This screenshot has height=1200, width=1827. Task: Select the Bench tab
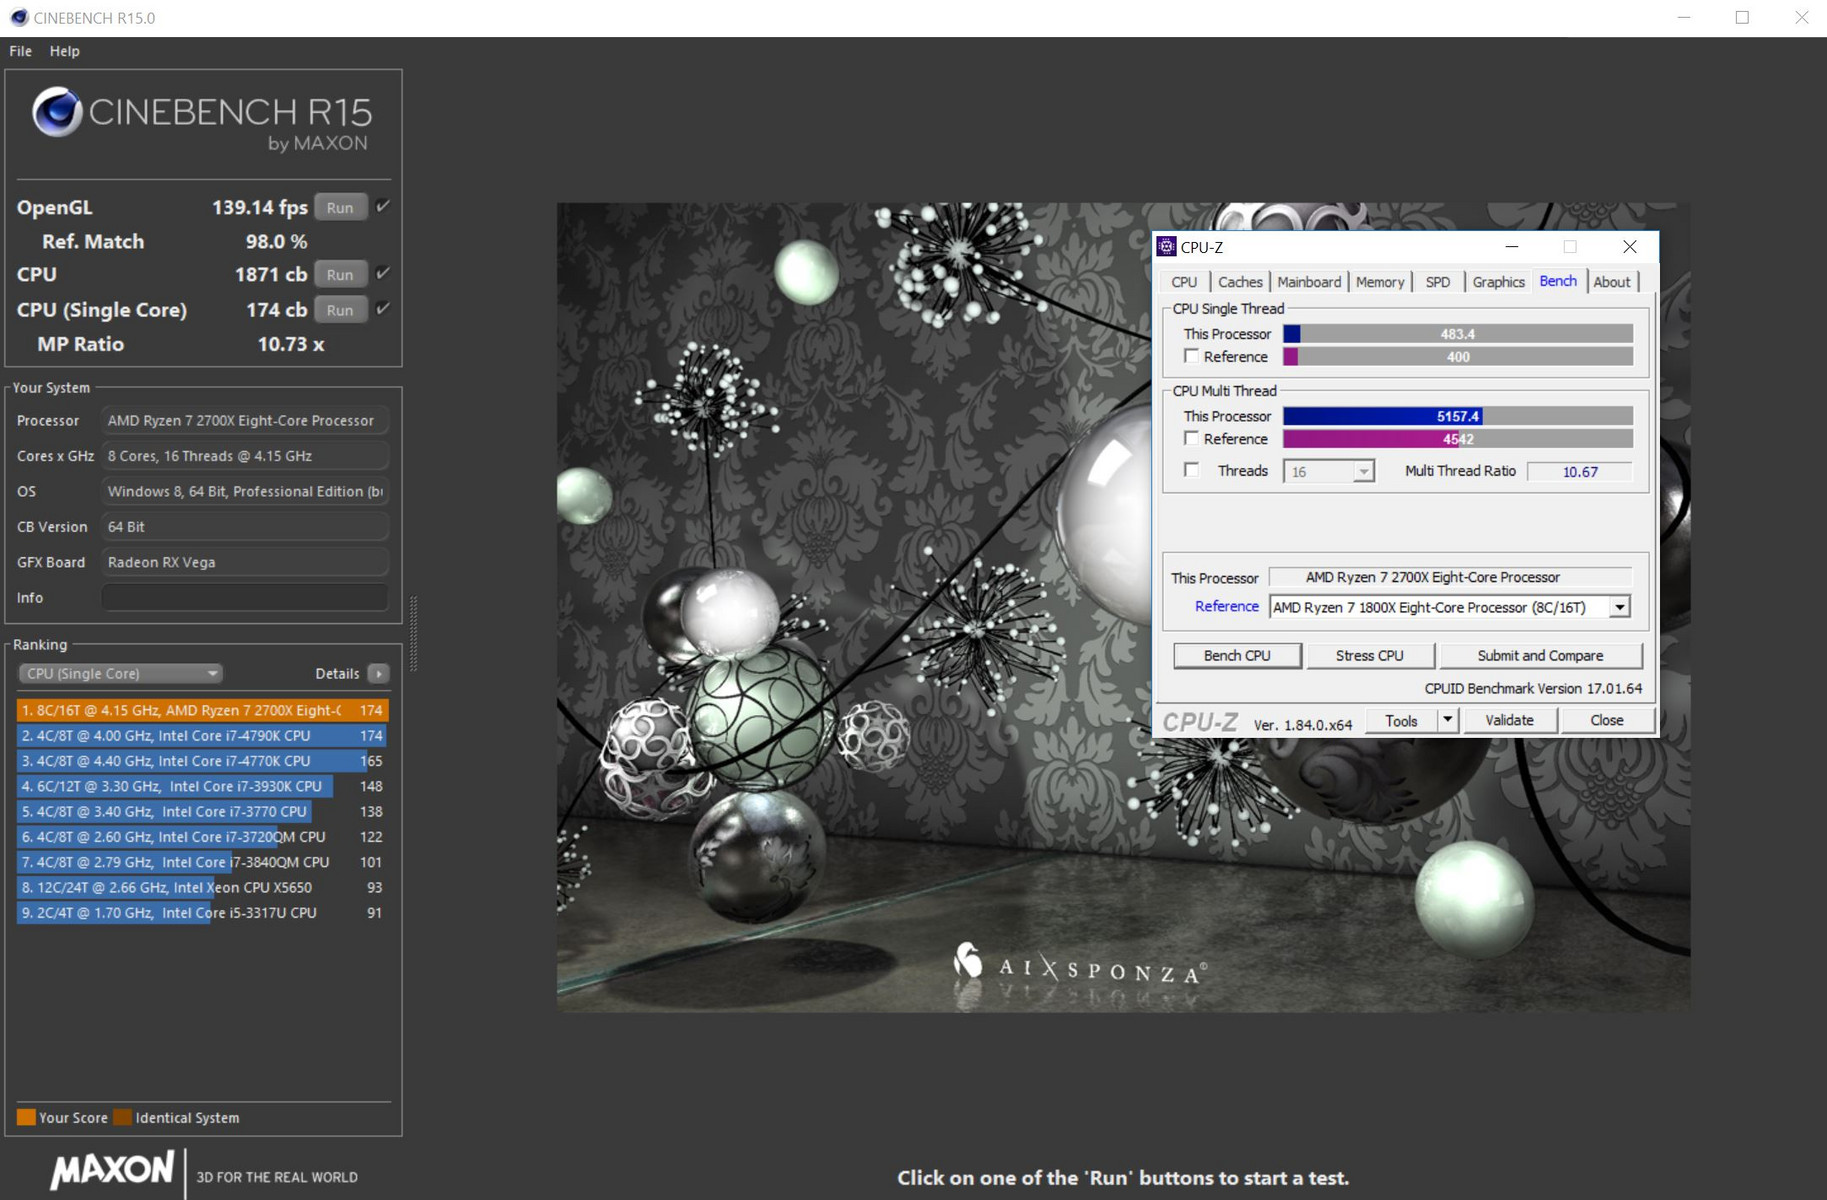pyautogui.click(x=1558, y=281)
